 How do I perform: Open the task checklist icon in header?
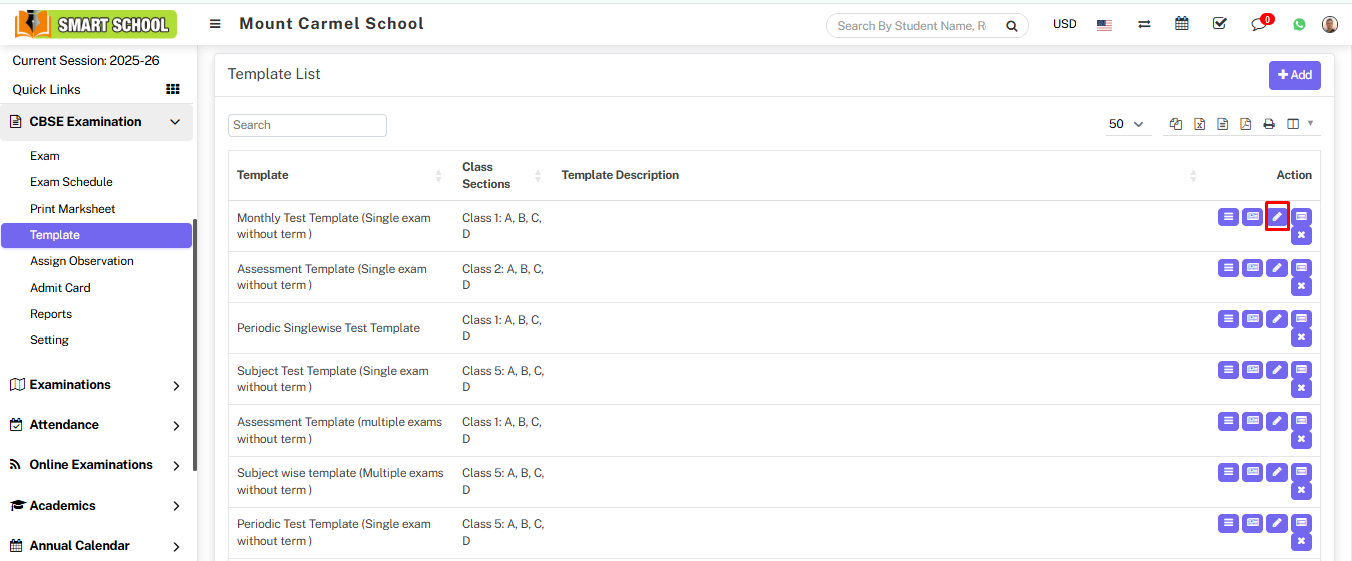click(1220, 24)
